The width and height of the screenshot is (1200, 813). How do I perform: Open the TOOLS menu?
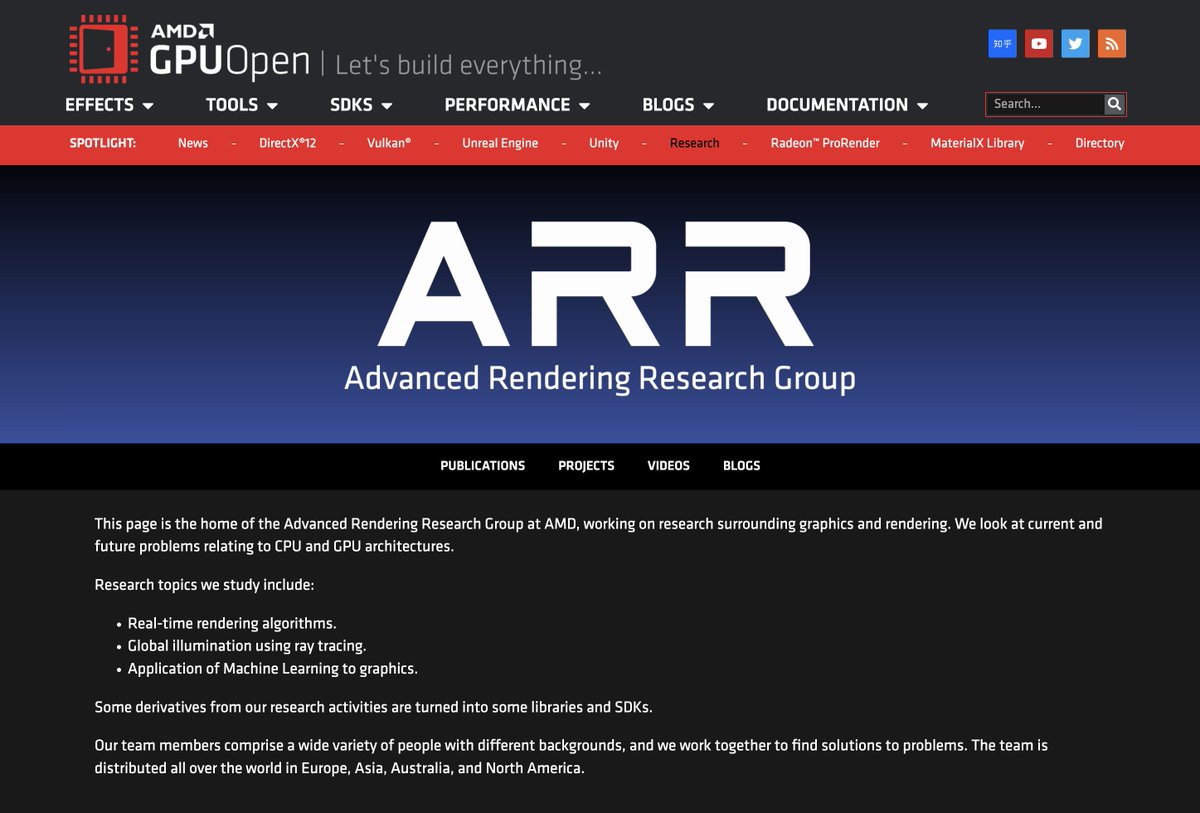pyautogui.click(x=240, y=104)
